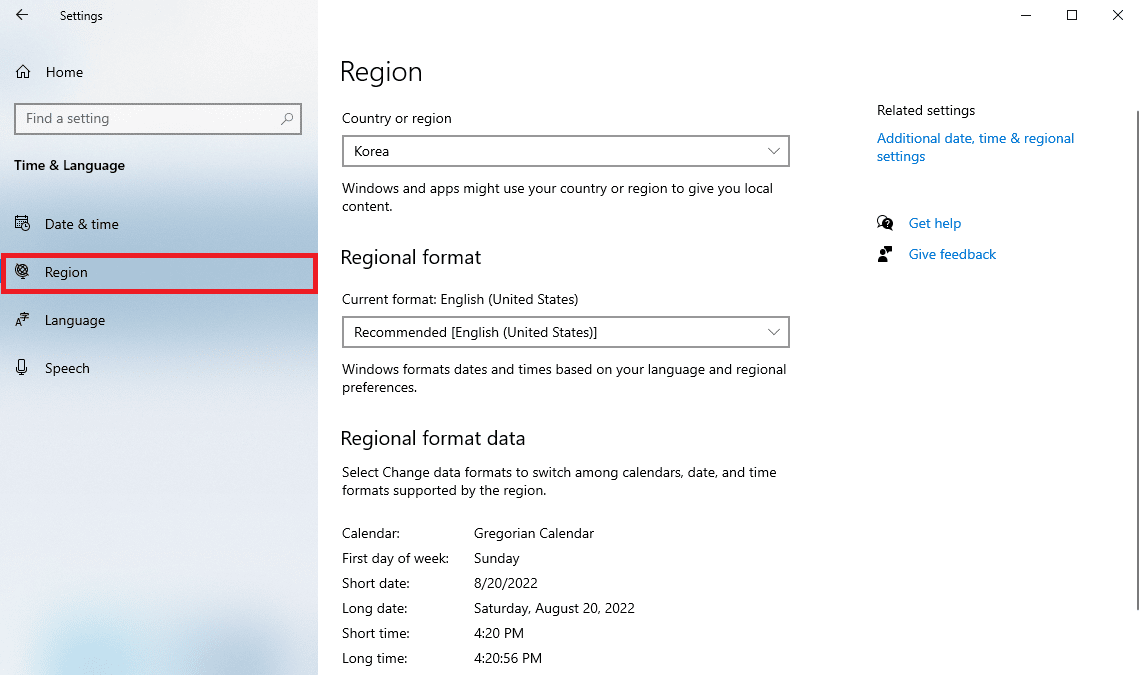
Task: Click the Give feedback person icon
Action: (x=885, y=254)
